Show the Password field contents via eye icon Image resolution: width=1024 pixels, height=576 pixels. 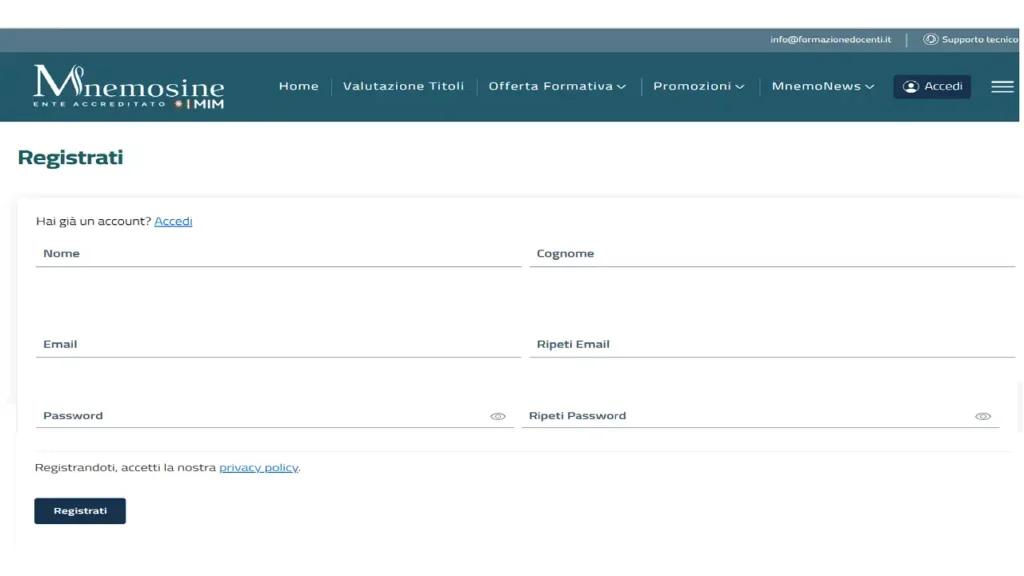[x=498, y=416]
